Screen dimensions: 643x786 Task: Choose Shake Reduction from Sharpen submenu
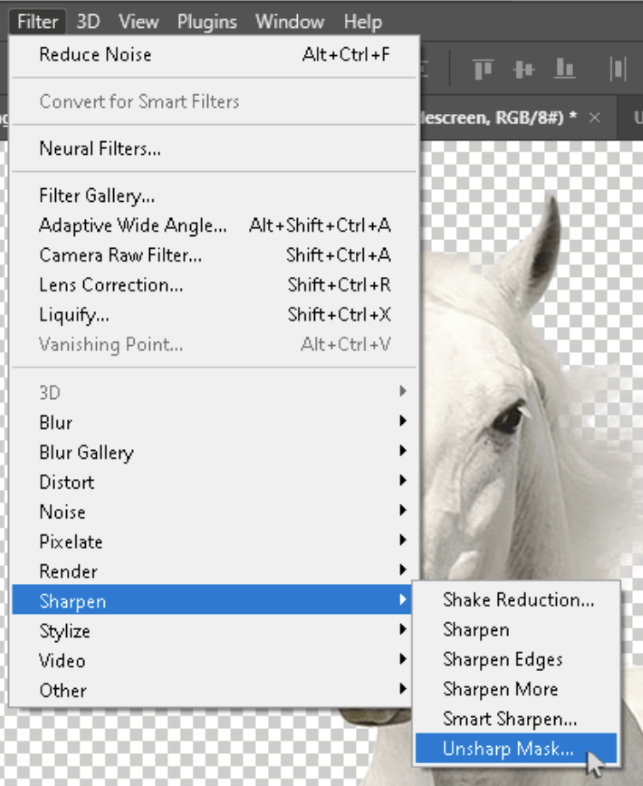(x=516, y=600)
